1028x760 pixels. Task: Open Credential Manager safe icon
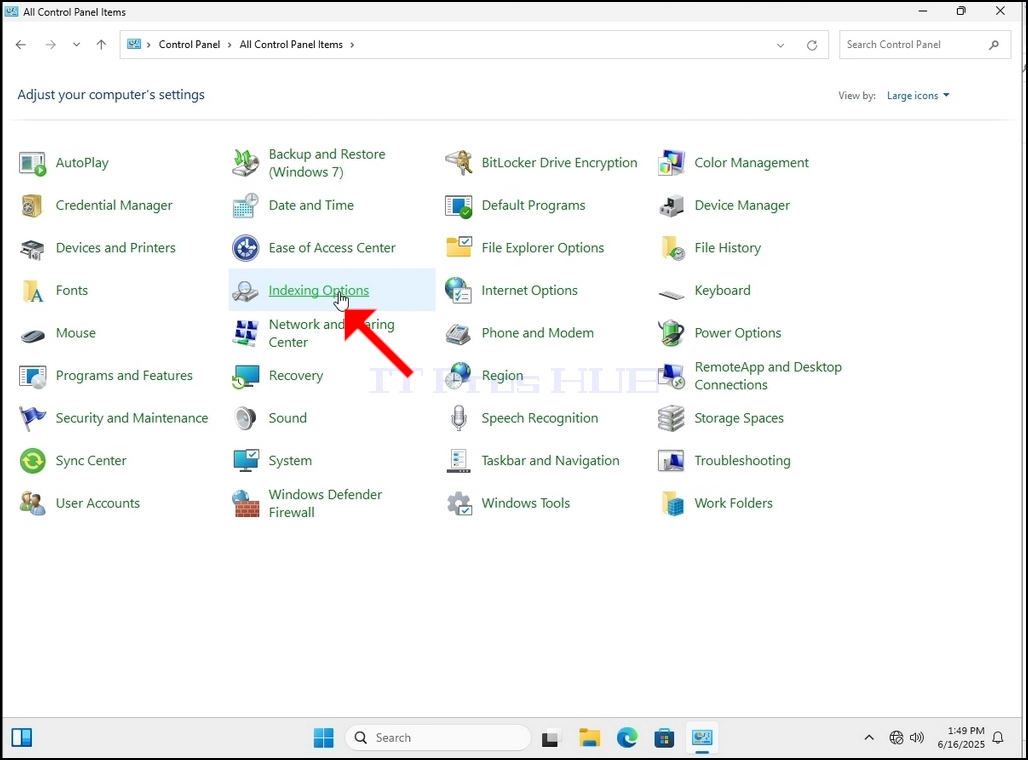[32, 206]
